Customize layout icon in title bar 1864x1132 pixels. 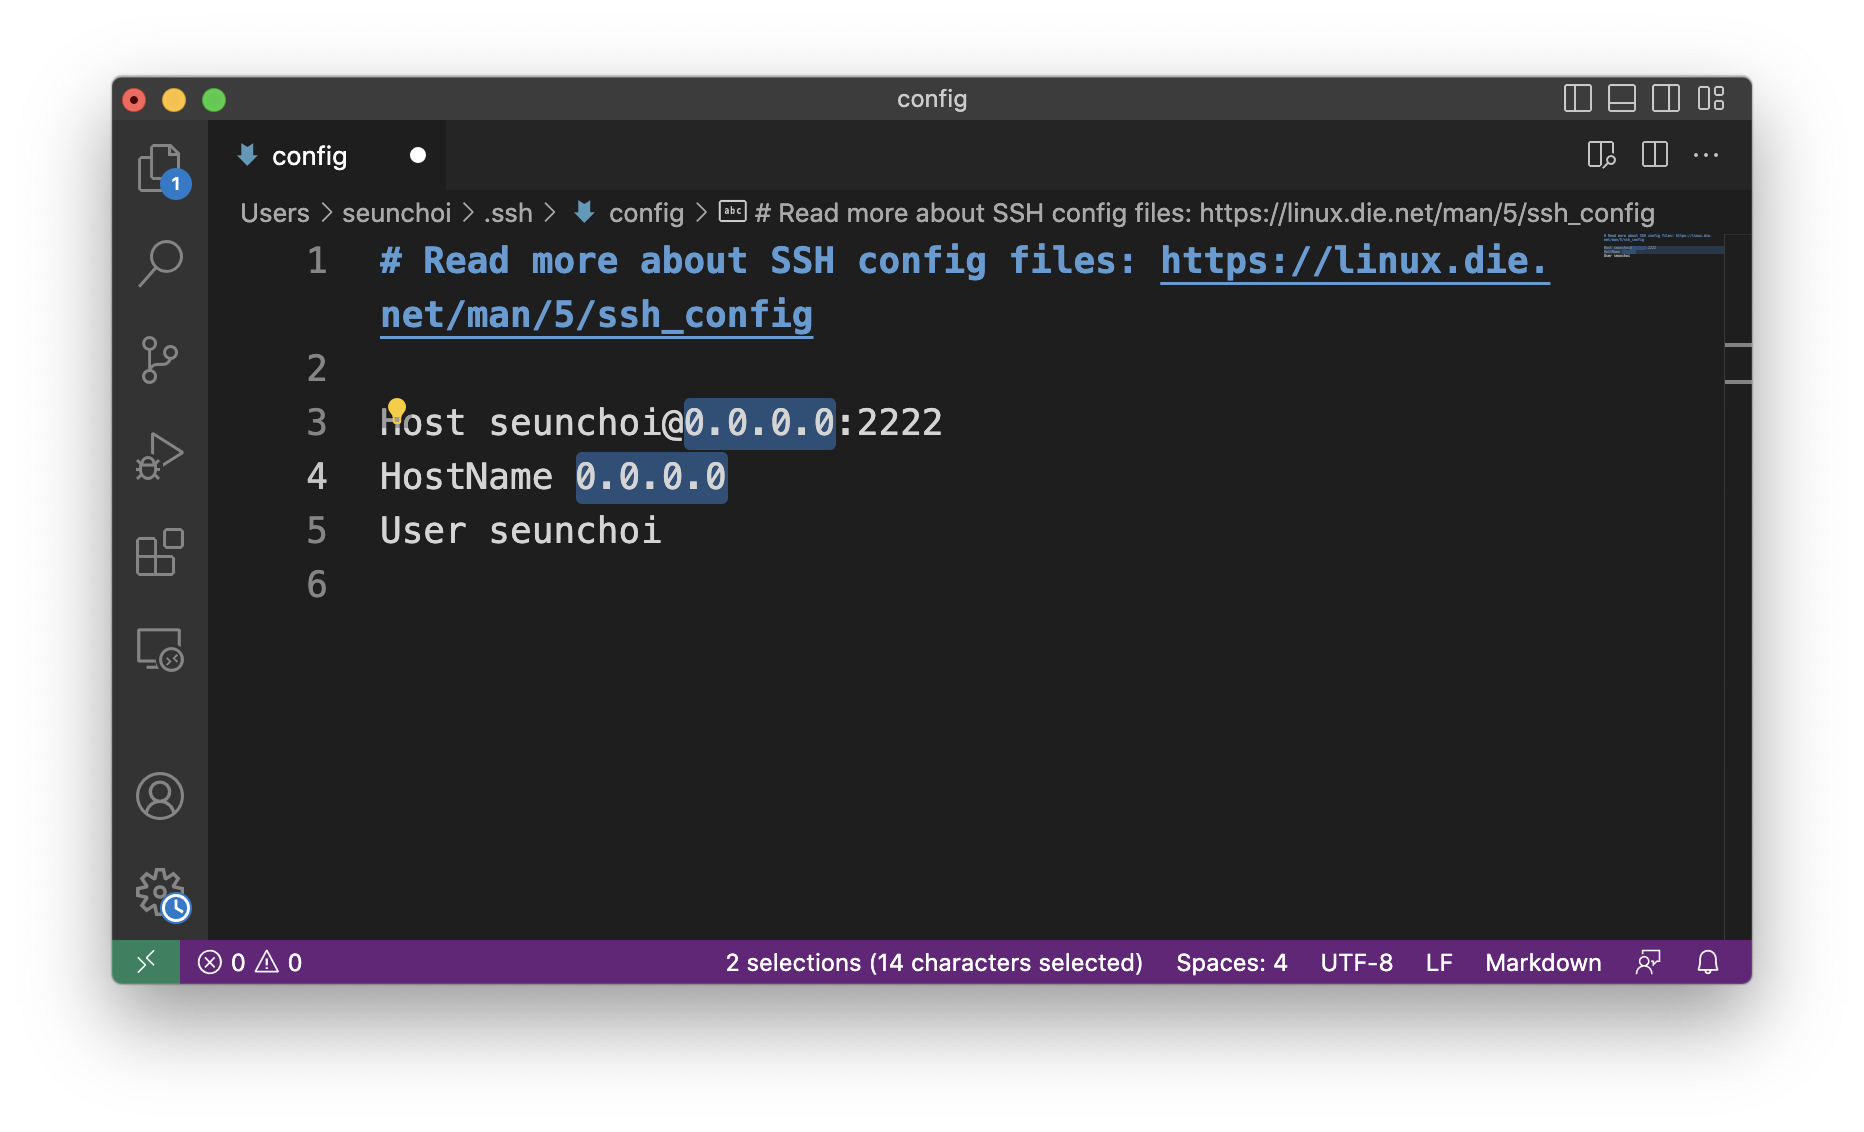pos(1711,98)
